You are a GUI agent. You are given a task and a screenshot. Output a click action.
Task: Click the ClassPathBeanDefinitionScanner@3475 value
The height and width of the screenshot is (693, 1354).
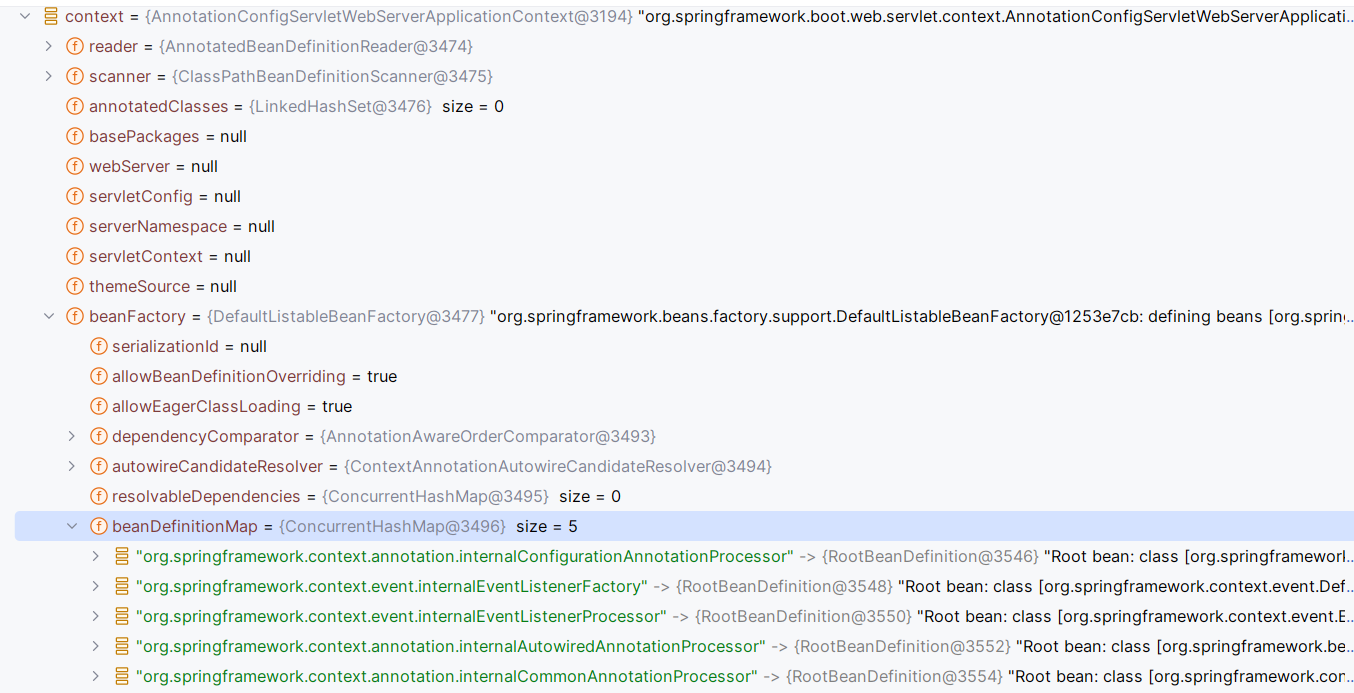(x=332, y=76)
